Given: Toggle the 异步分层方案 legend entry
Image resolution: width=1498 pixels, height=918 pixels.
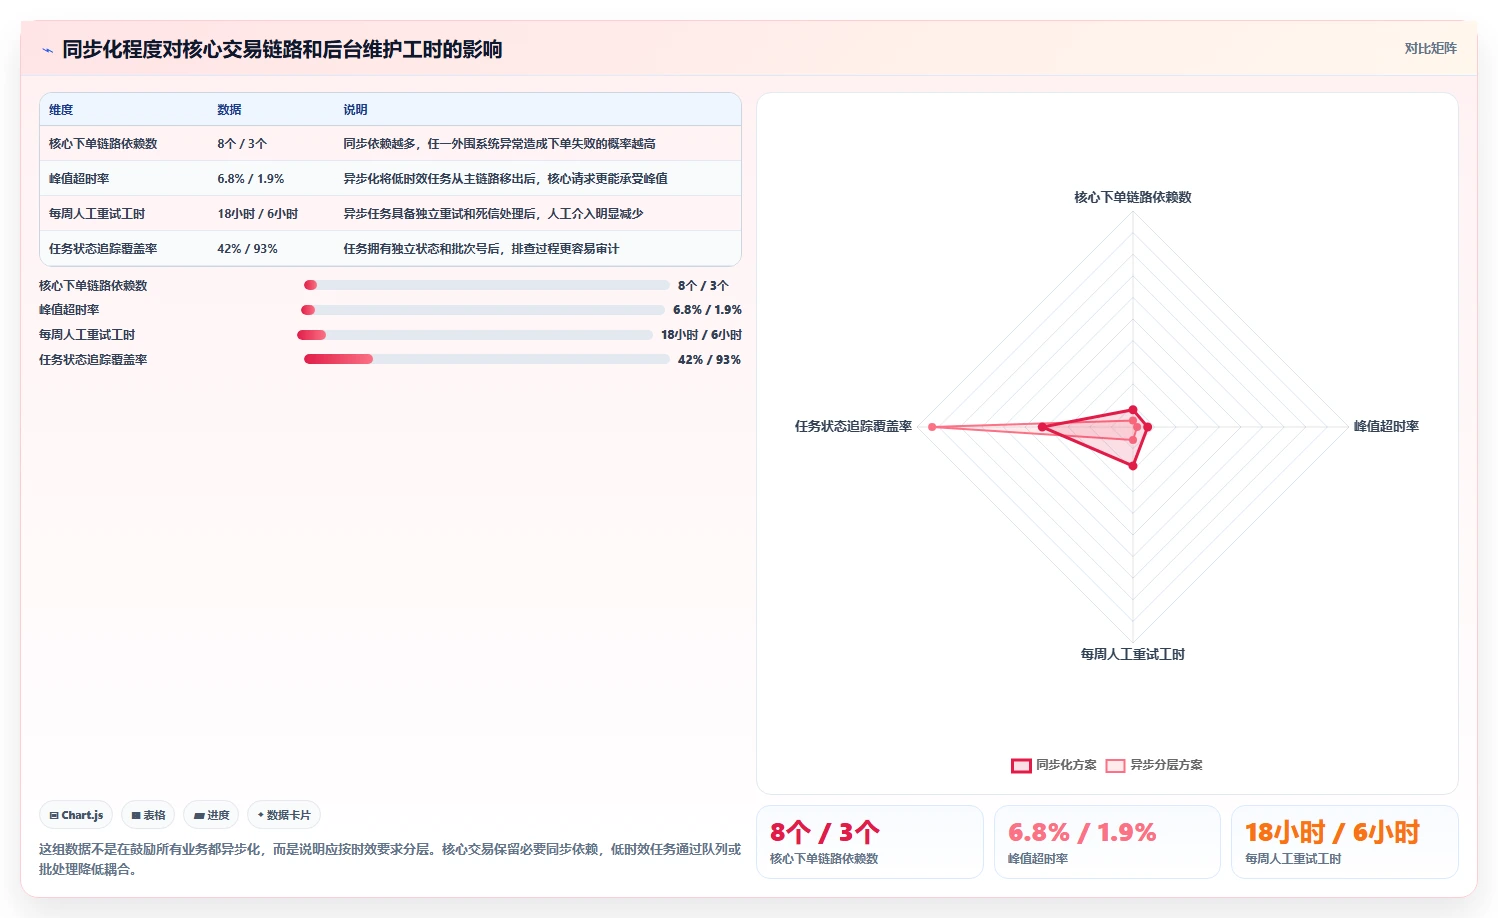Looking at the screenshot, I should point(1154,765).
